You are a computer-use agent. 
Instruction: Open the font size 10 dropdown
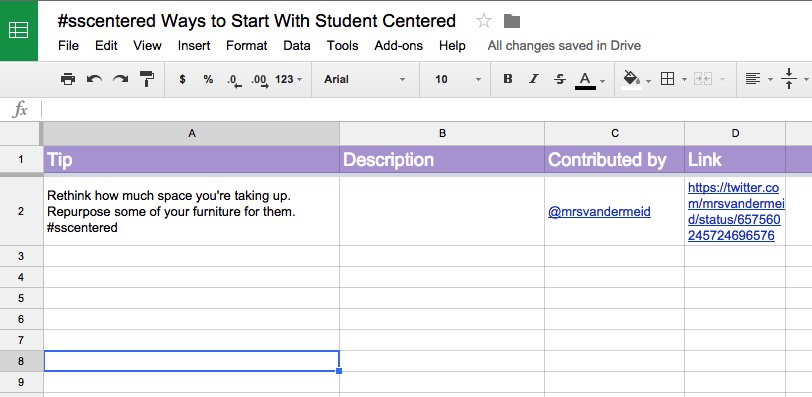tap(458, 79)
